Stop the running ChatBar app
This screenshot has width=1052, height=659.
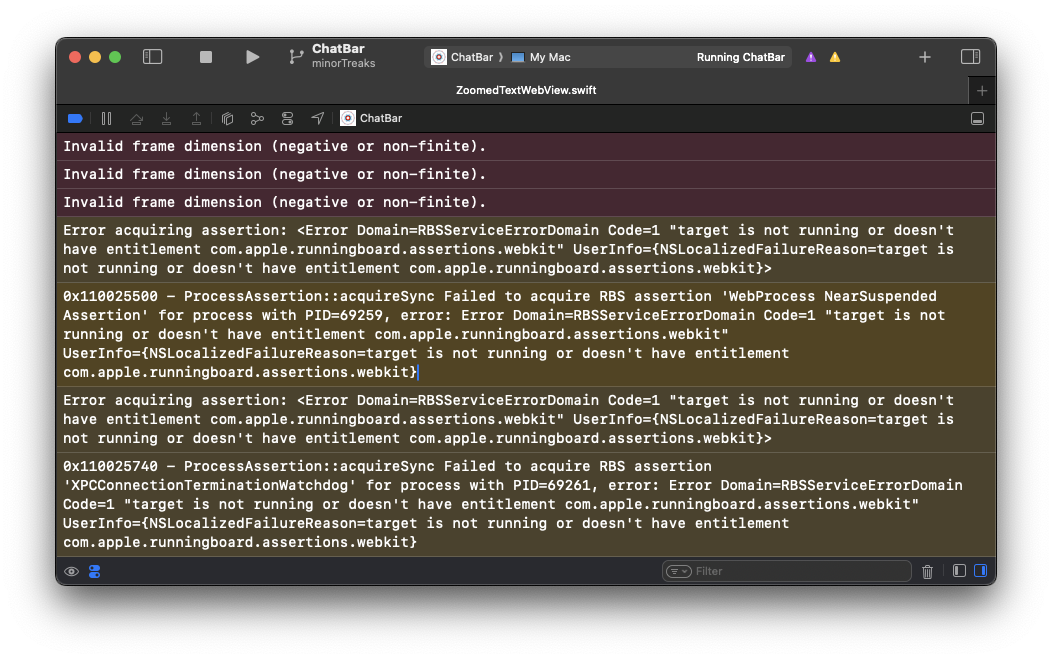pyautogui.click(x=206, y=57)
